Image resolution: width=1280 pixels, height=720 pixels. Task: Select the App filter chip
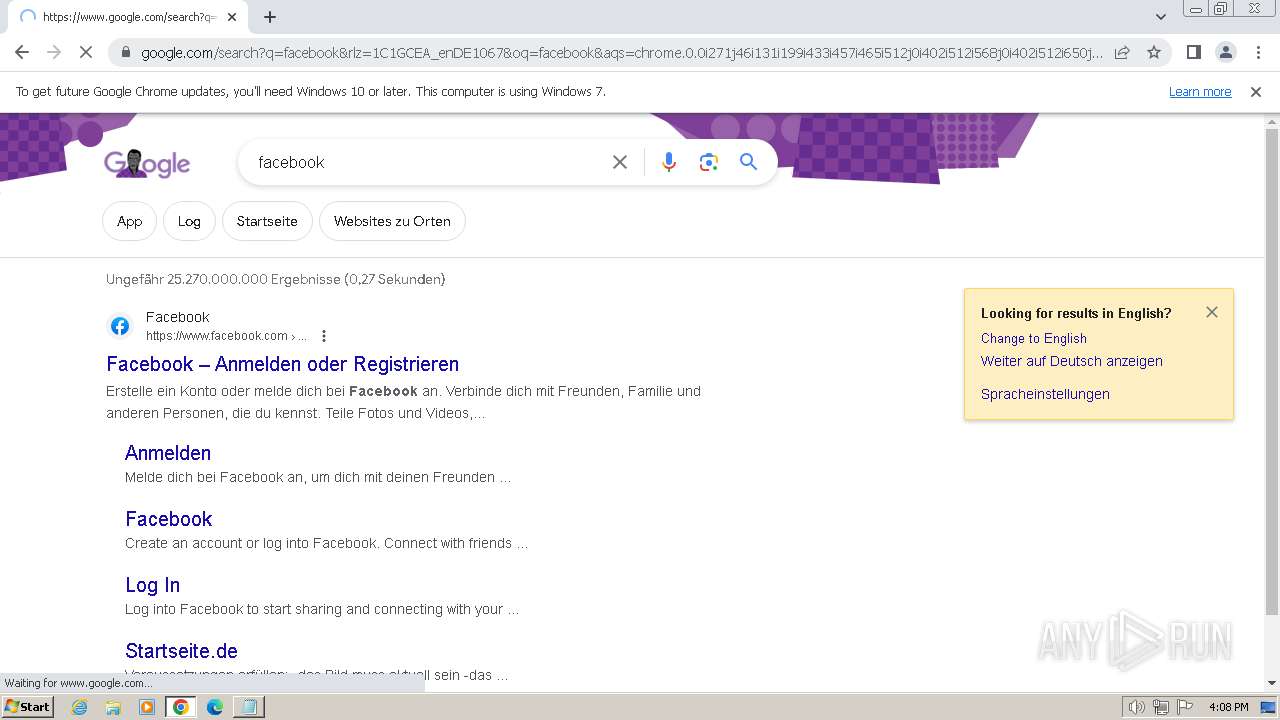tap(130, 221)
